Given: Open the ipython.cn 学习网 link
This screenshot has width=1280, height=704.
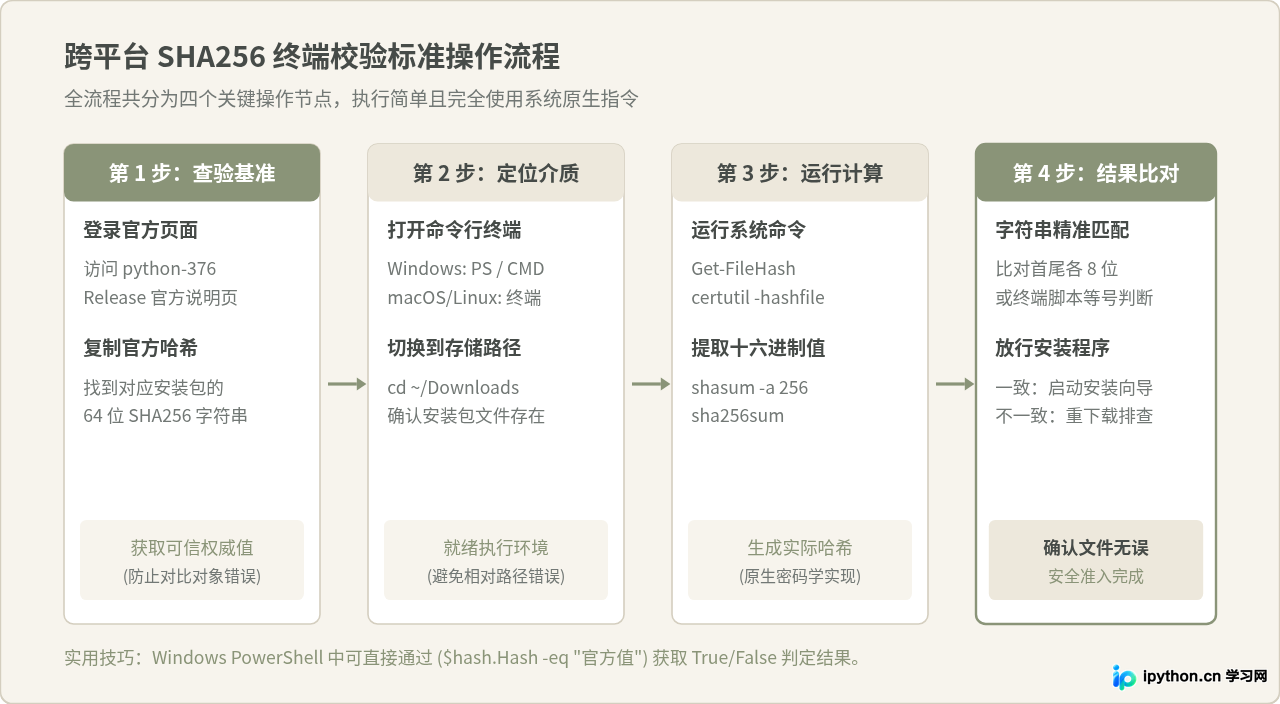Looking at the screenshot, I should coord(1205,677).
